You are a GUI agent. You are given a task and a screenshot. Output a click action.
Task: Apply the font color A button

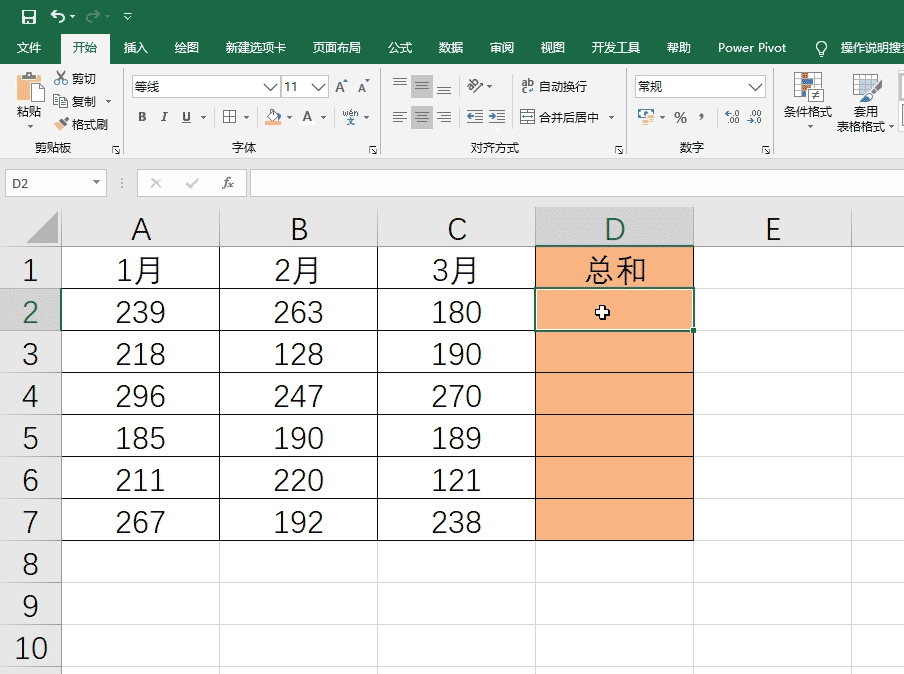[x=307, y=117]
